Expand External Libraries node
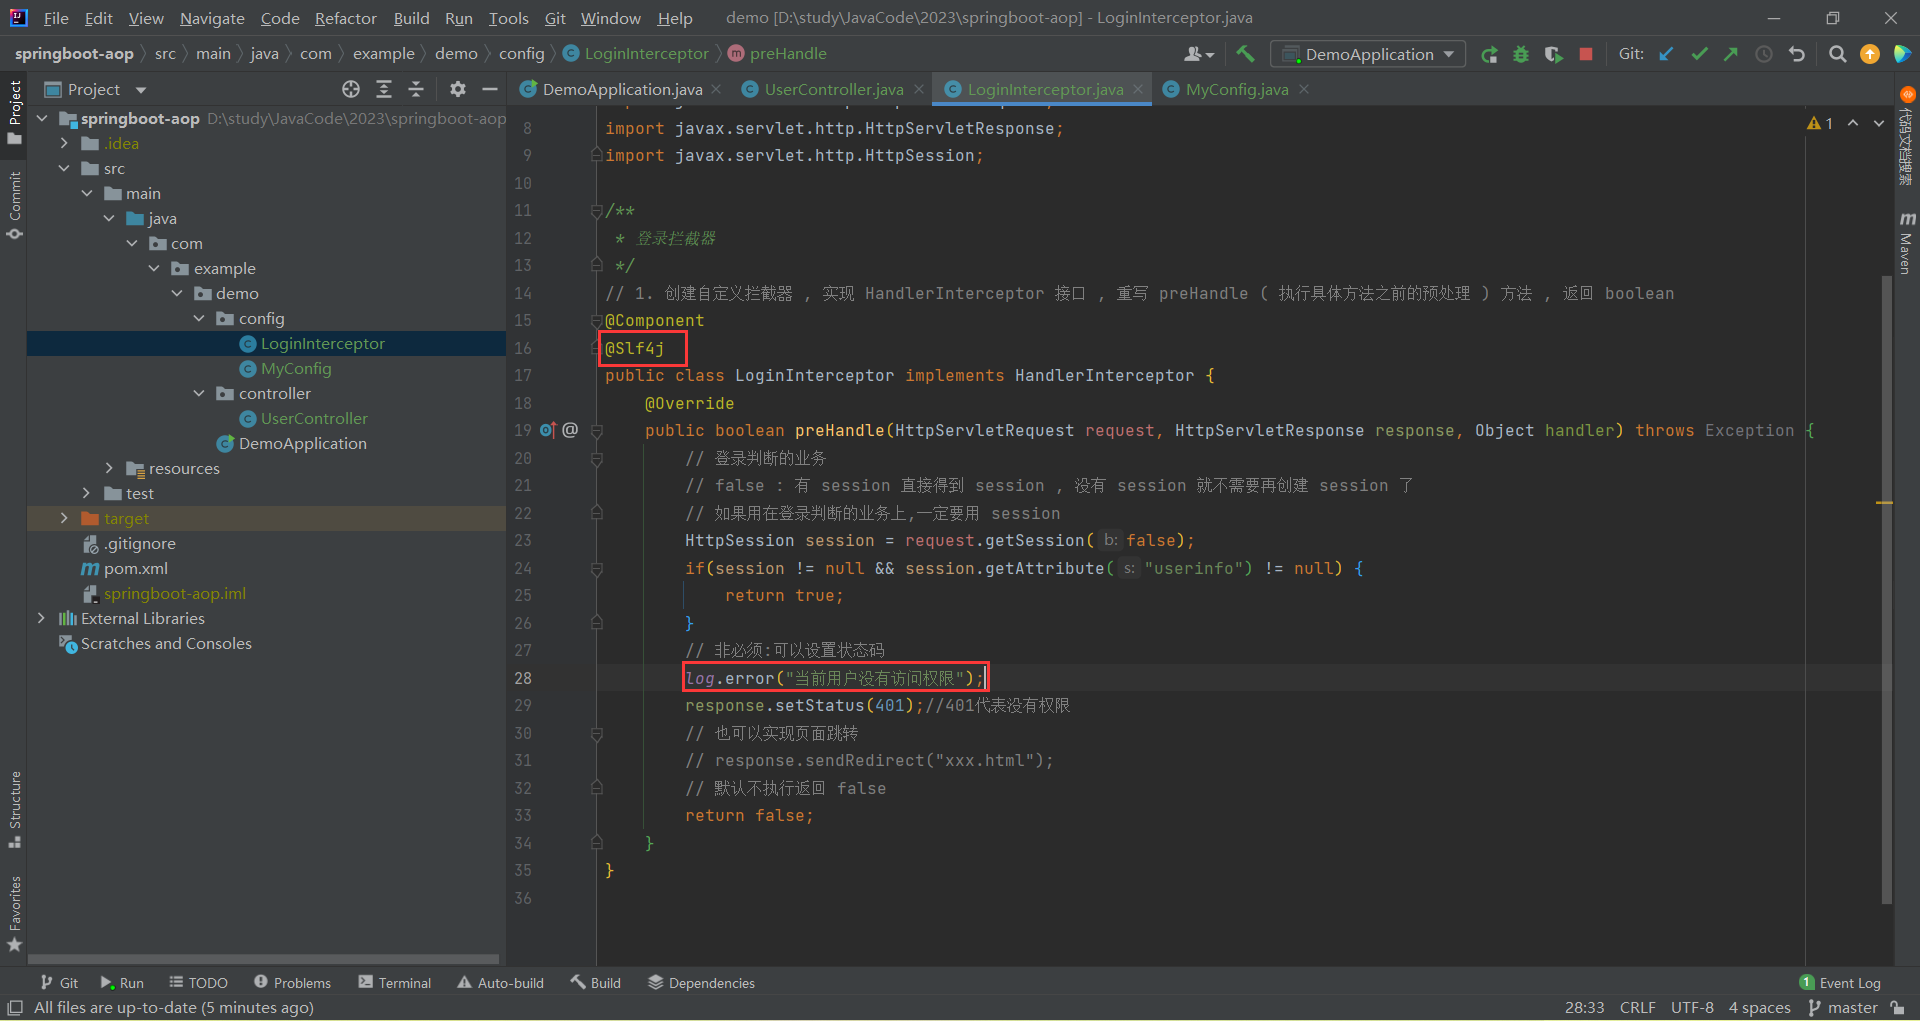 click(42, 618)
